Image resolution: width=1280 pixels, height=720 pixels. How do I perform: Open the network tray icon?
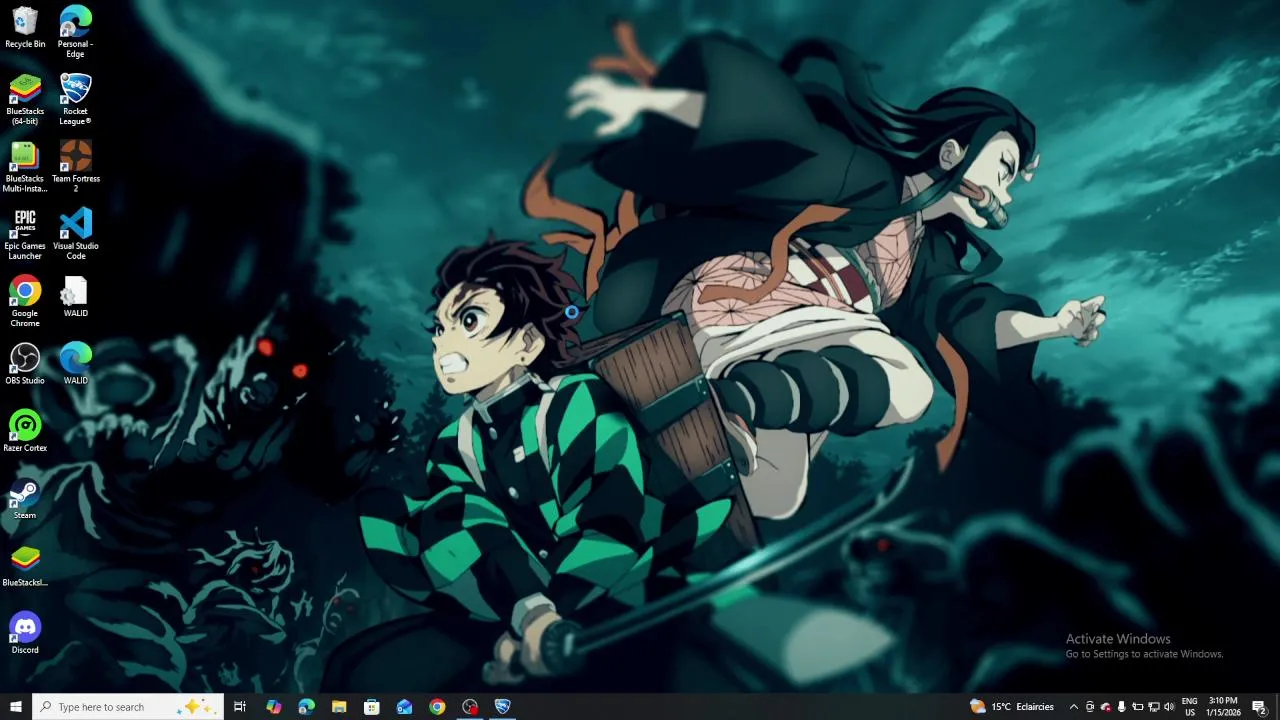pyautogui.click(x=1154, y=707)
